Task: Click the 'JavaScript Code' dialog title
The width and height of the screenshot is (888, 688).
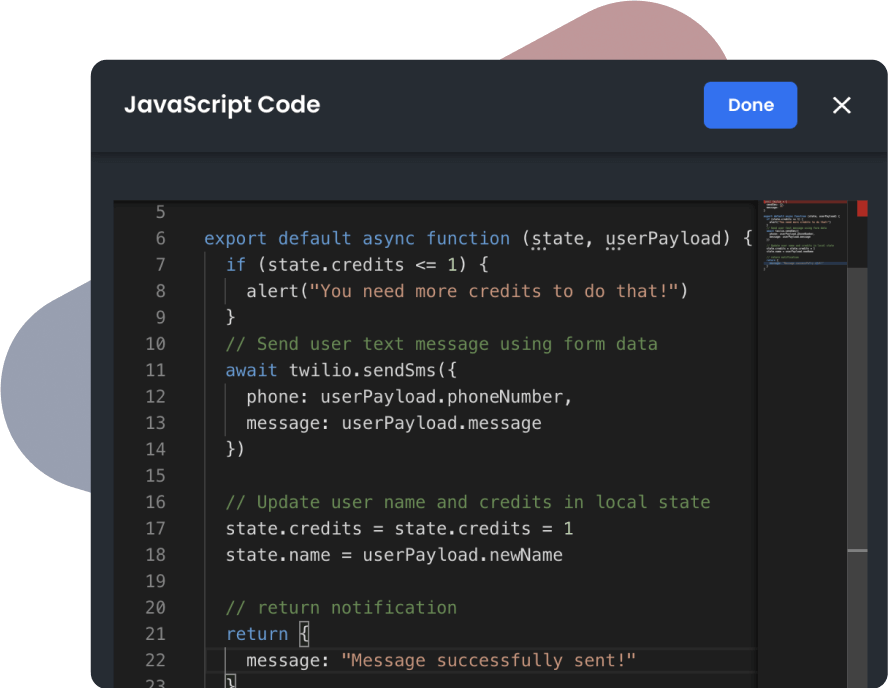Action: coord(222,105)
